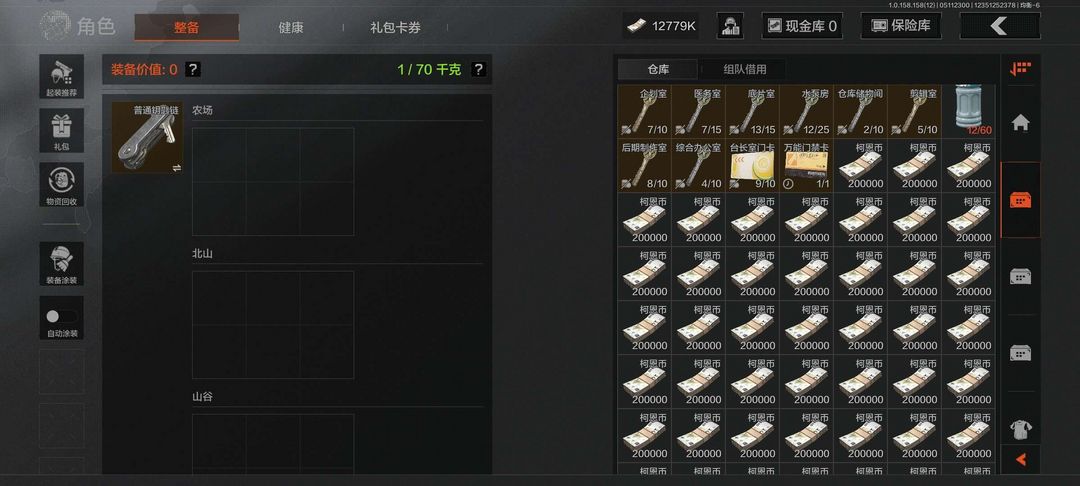This screenshot has width=1080, height=486.
Task: Select the water bottle item in warehouse
Action: (968, 112)
